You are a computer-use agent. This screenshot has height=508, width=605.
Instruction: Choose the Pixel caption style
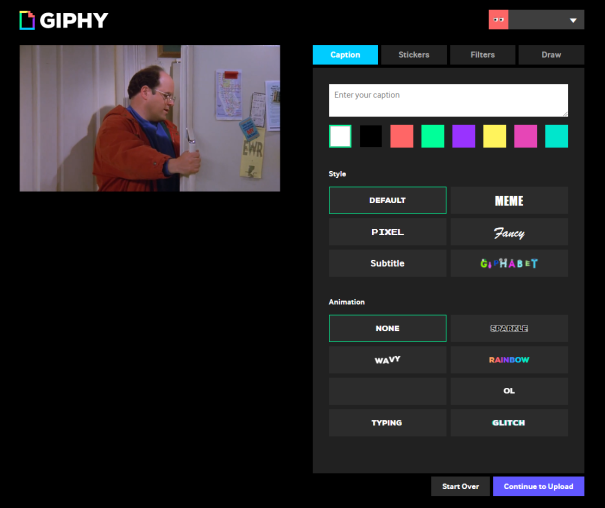point(388,232)
